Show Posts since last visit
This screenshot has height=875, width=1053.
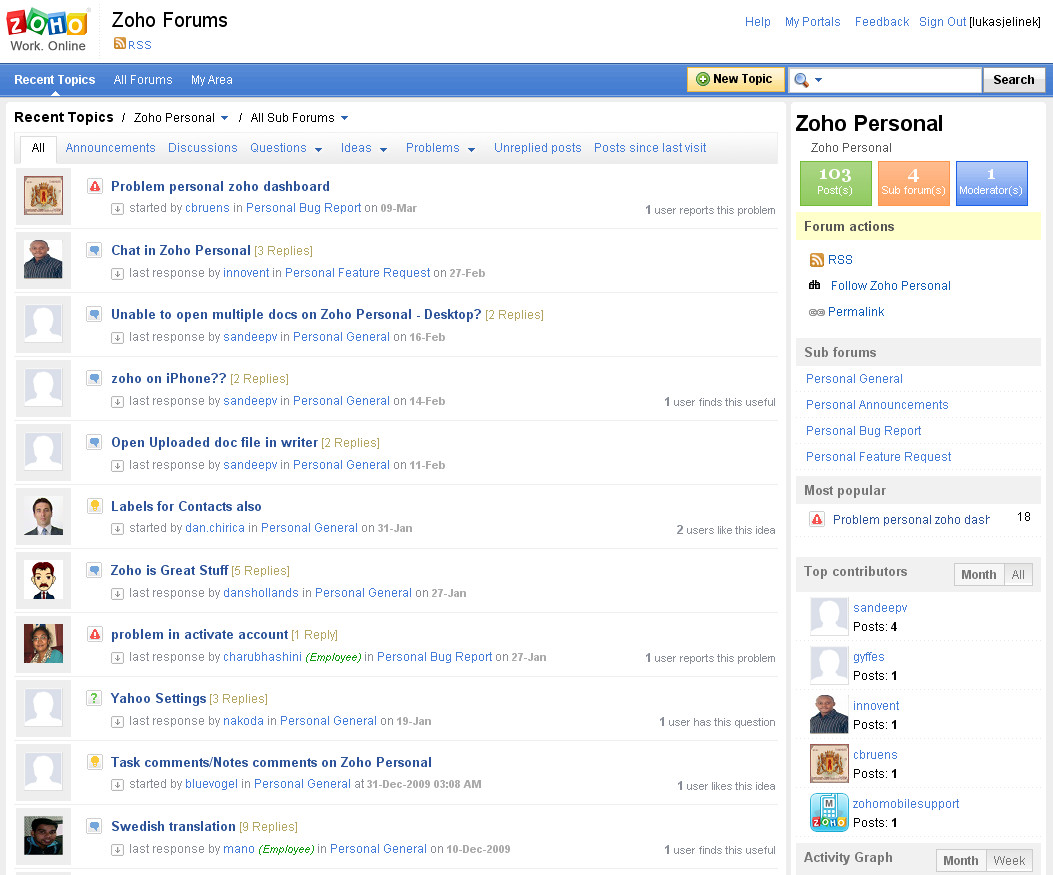[649, 148]
